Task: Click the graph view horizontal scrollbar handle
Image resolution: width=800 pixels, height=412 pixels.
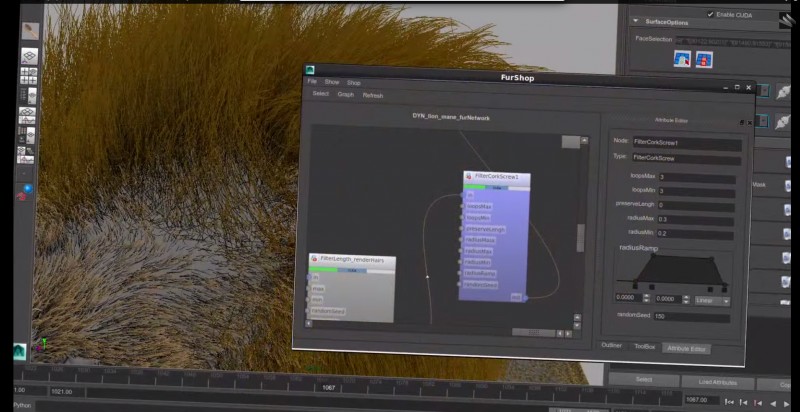Action: [x=534, y=332]
